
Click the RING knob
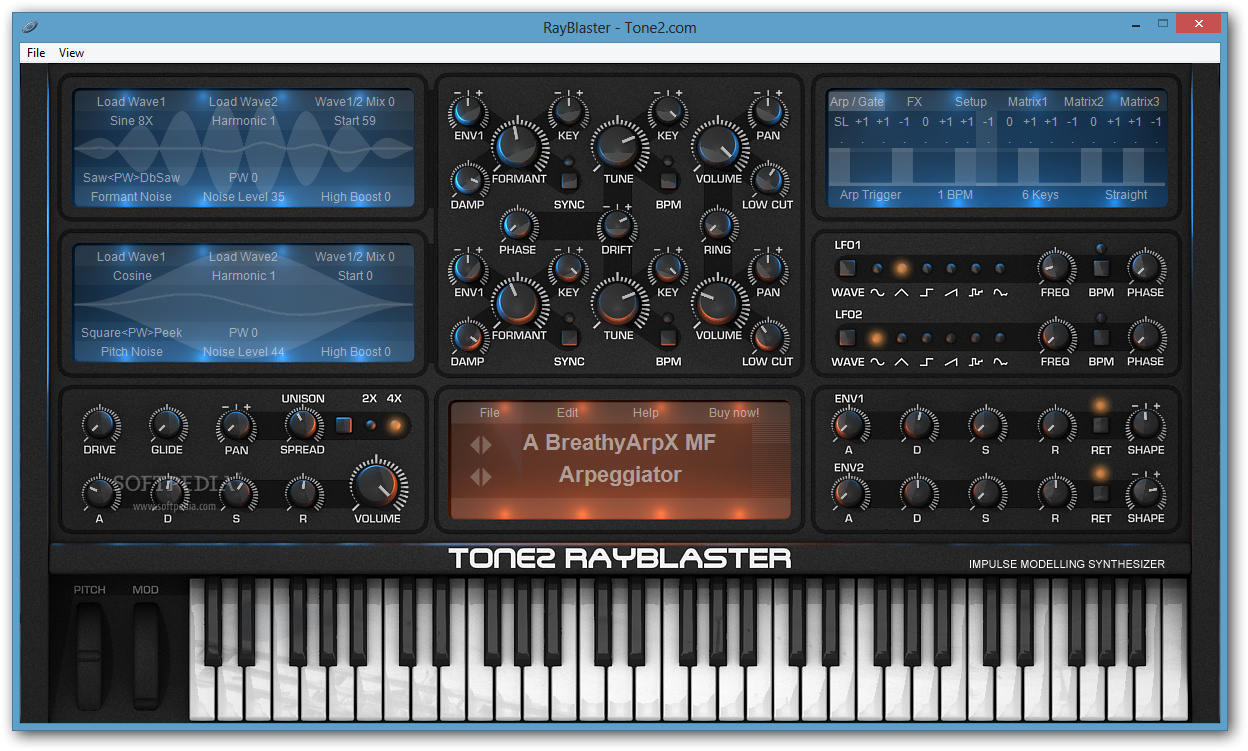click(718, 225)
